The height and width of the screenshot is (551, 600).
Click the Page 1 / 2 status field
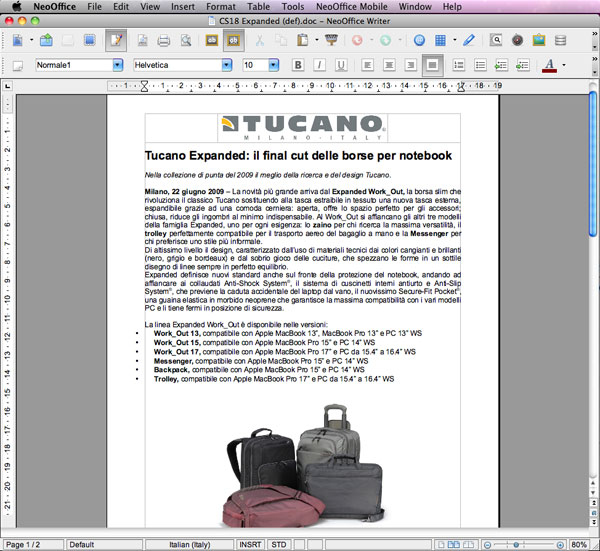pos(33,544)
